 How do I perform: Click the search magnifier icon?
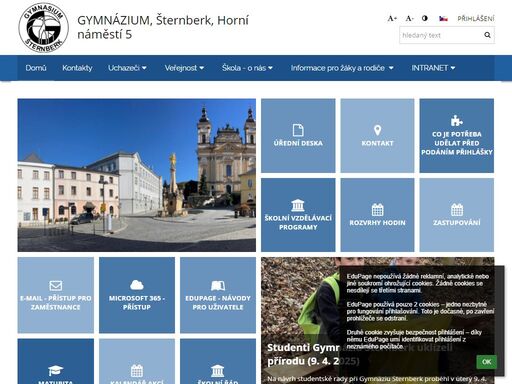487,35
